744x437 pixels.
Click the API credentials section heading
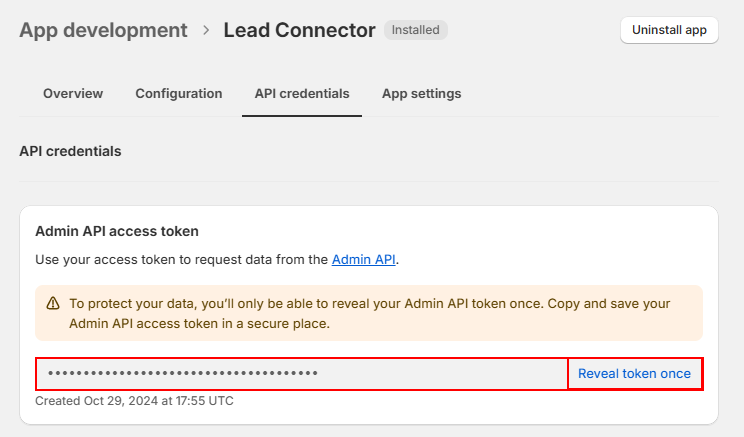tap(70, 151)
